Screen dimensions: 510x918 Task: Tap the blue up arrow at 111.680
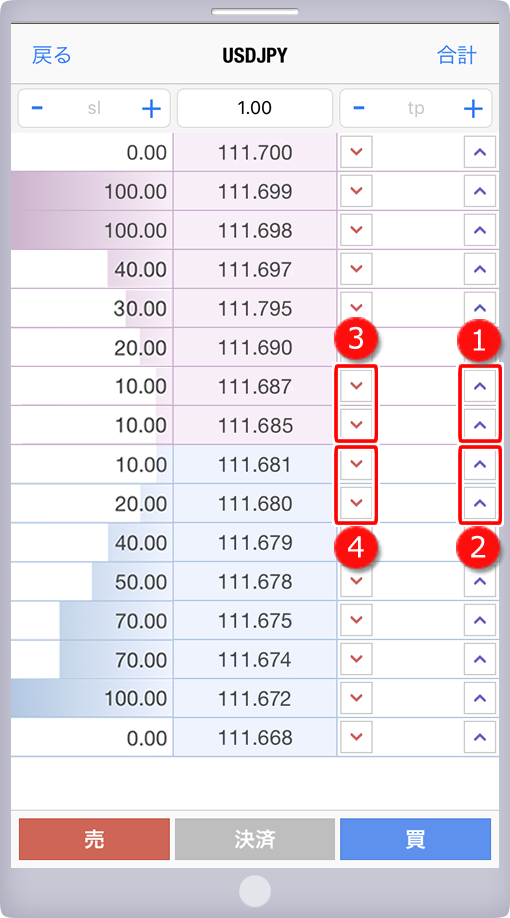click(x=480, y=503)
